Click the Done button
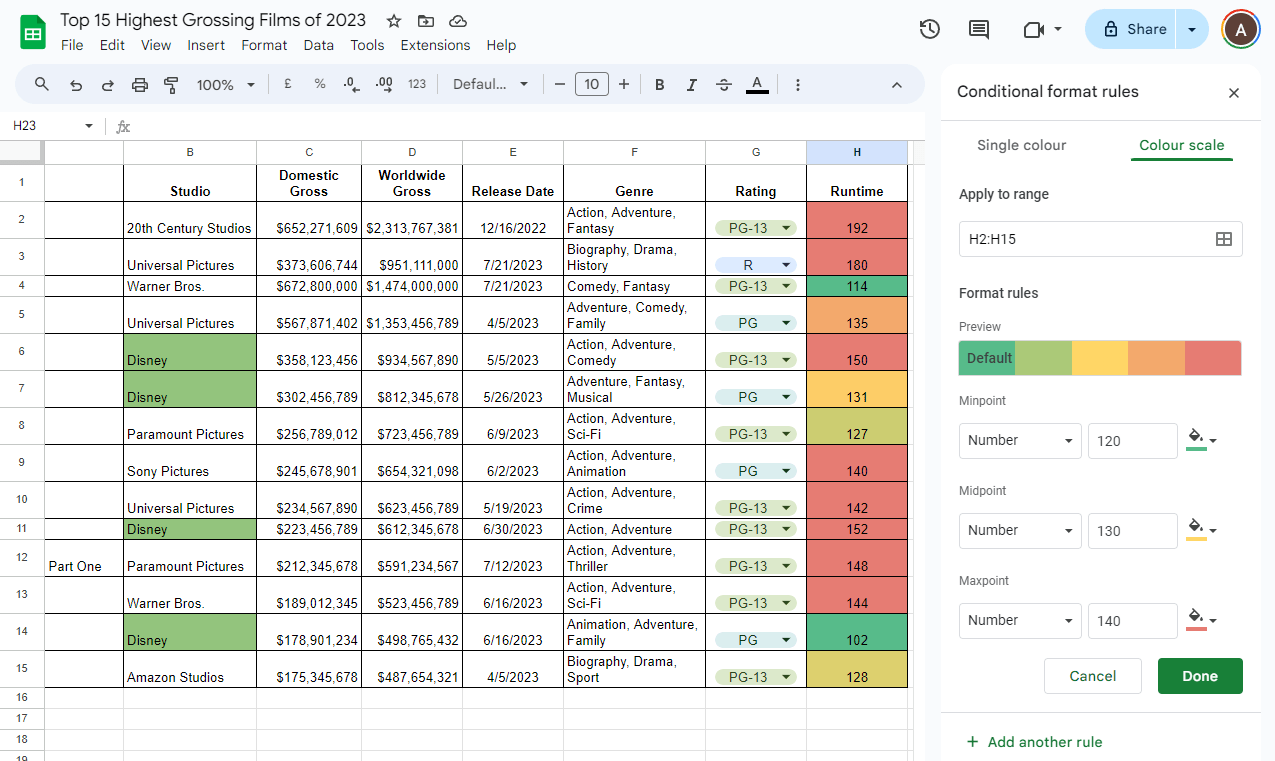Image resolution: width=1275 pixels, height=761 pixels. pos(1200,676)
